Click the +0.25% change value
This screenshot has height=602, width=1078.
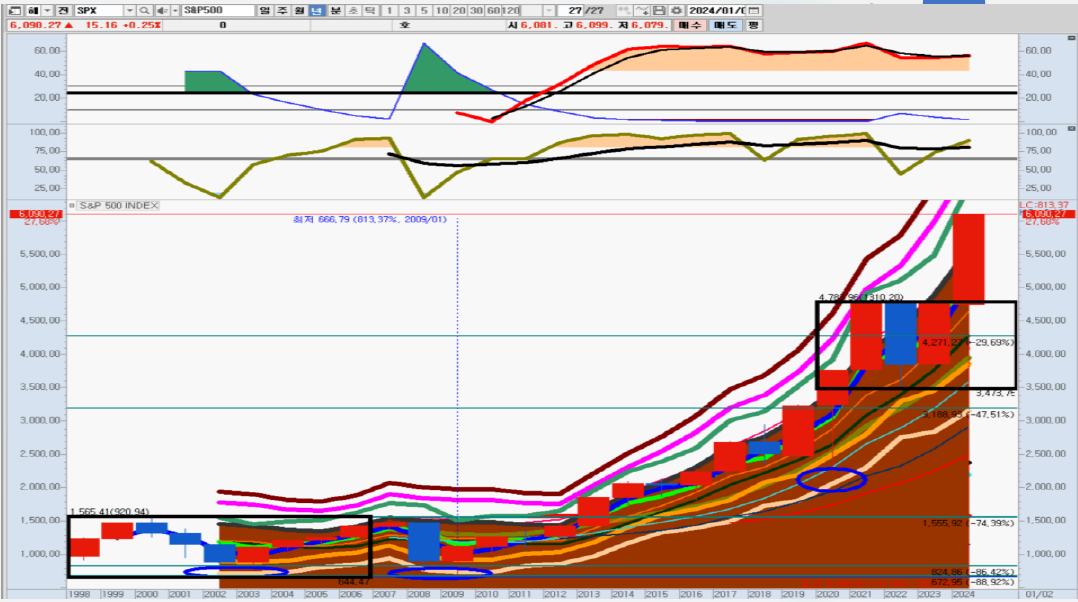pyautogui.click(x=142, y=25)
